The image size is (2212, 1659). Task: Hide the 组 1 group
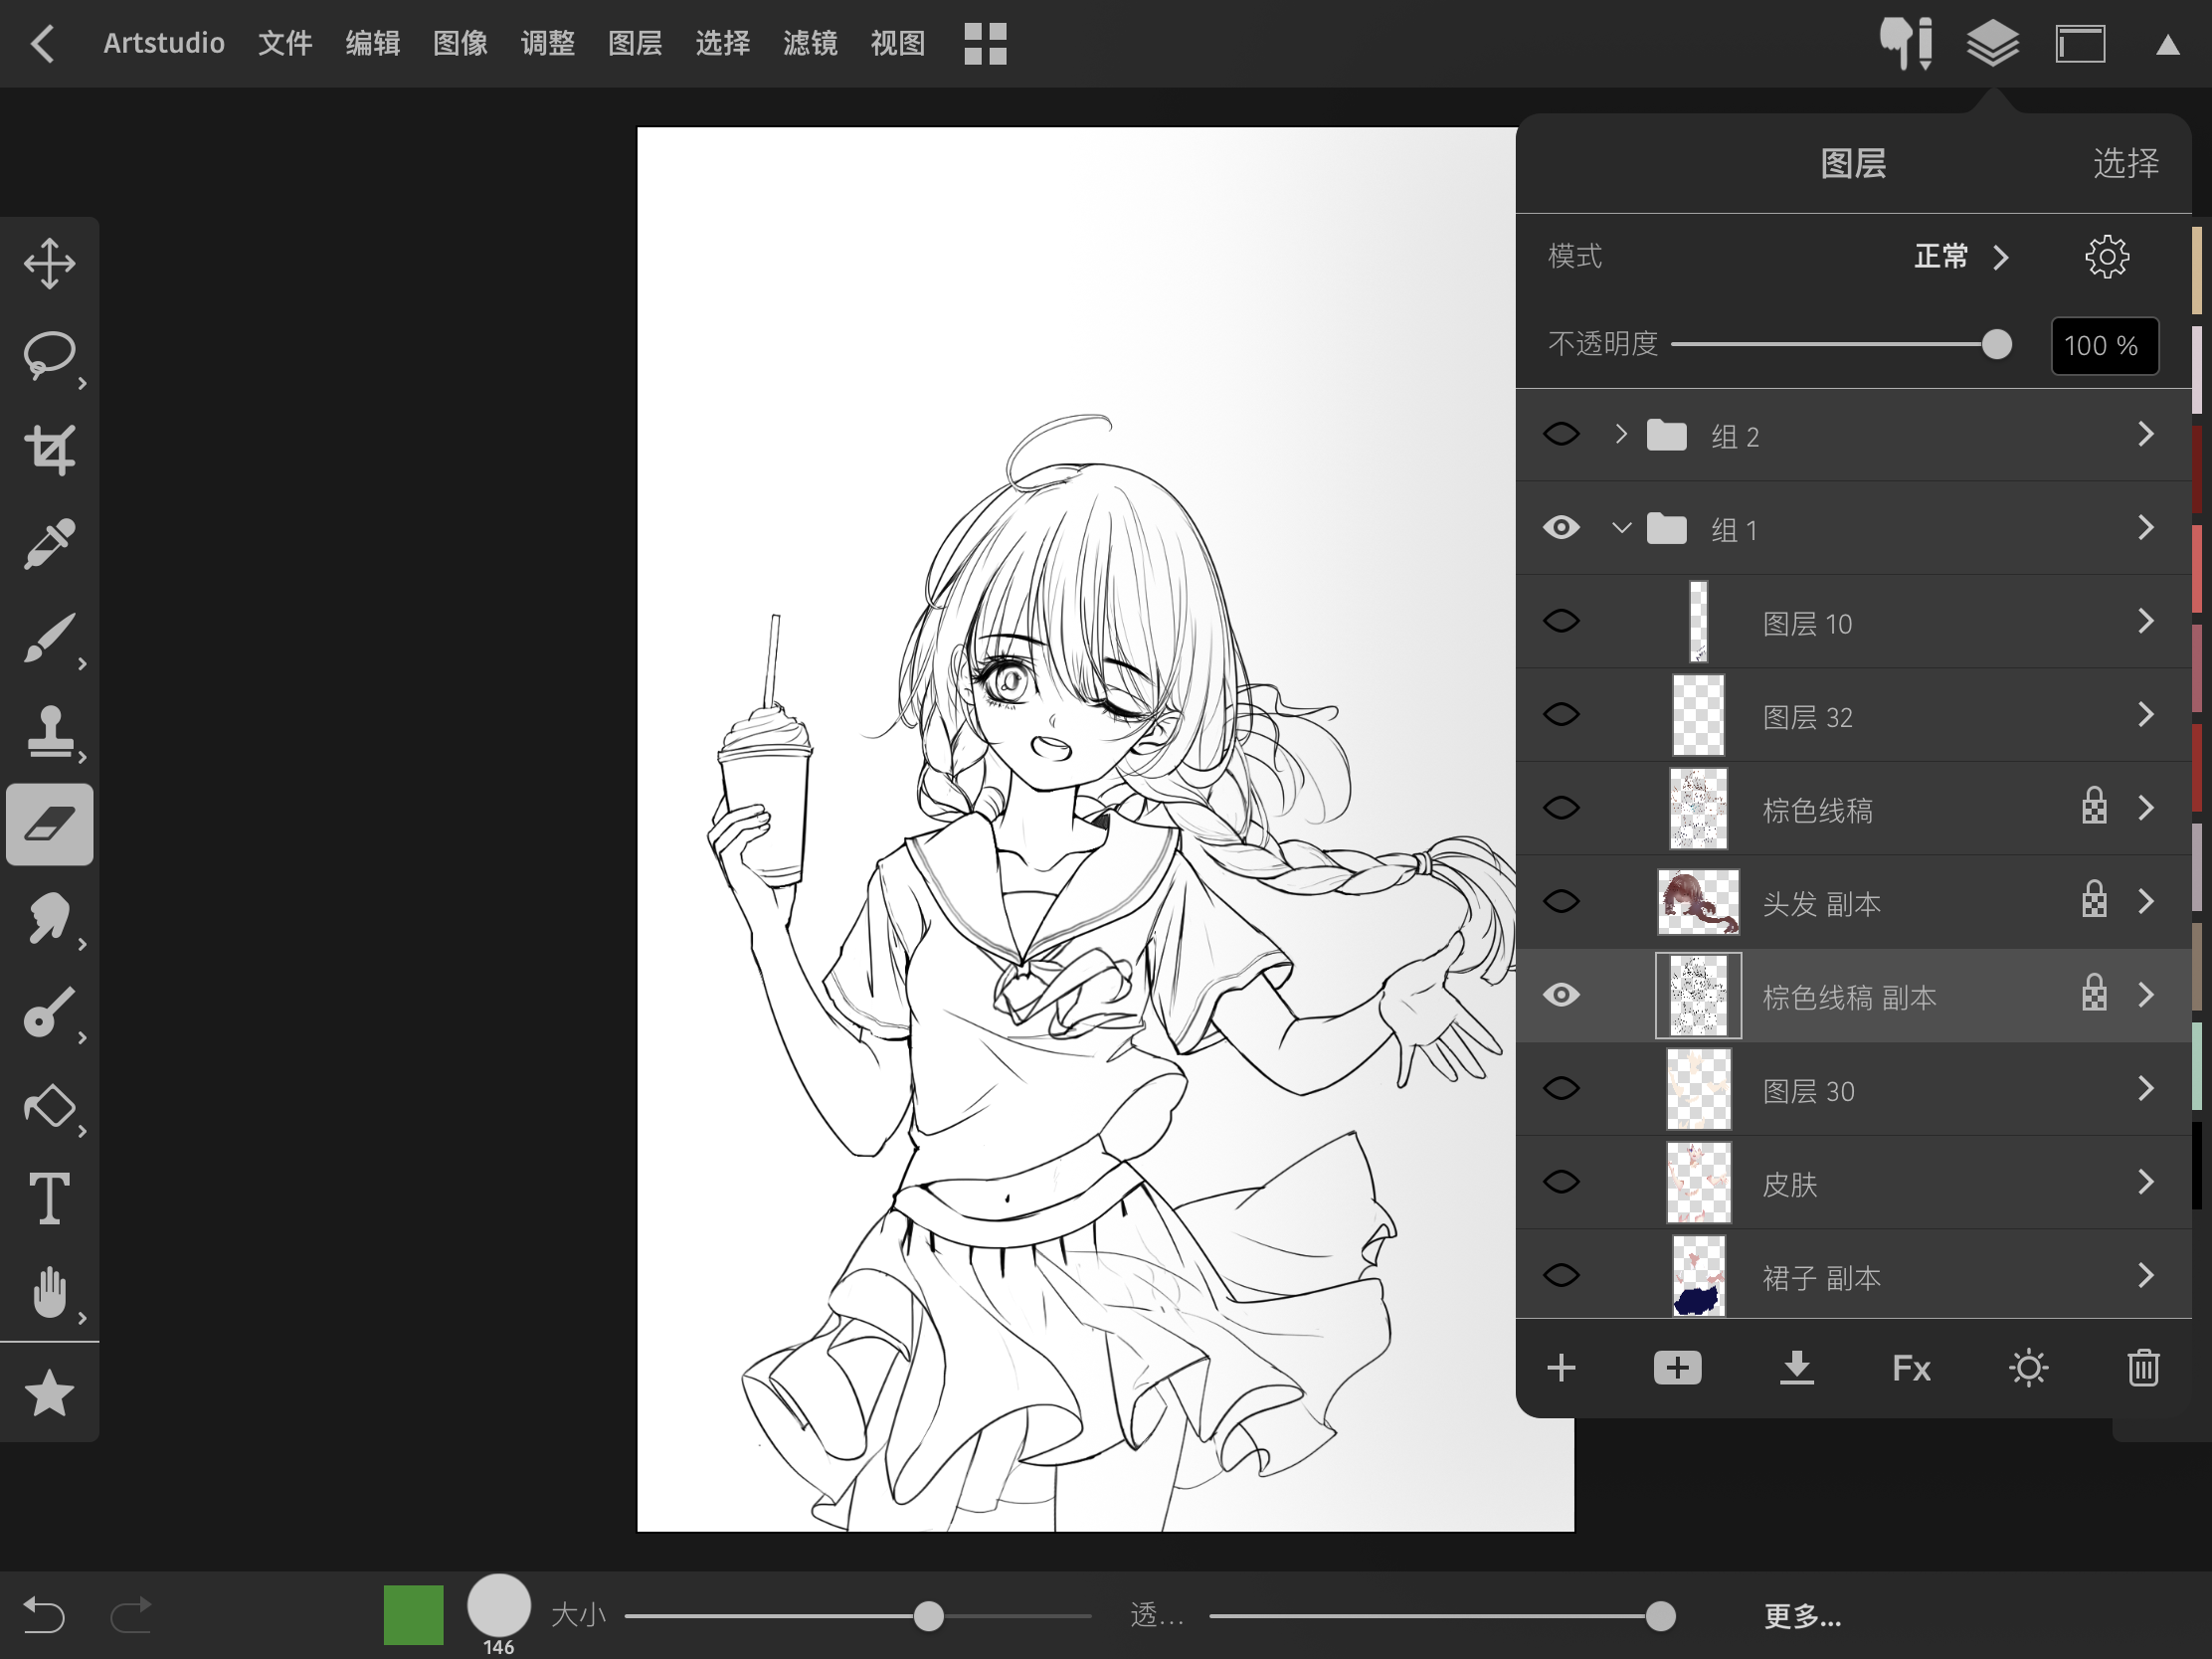(1561, 528)
